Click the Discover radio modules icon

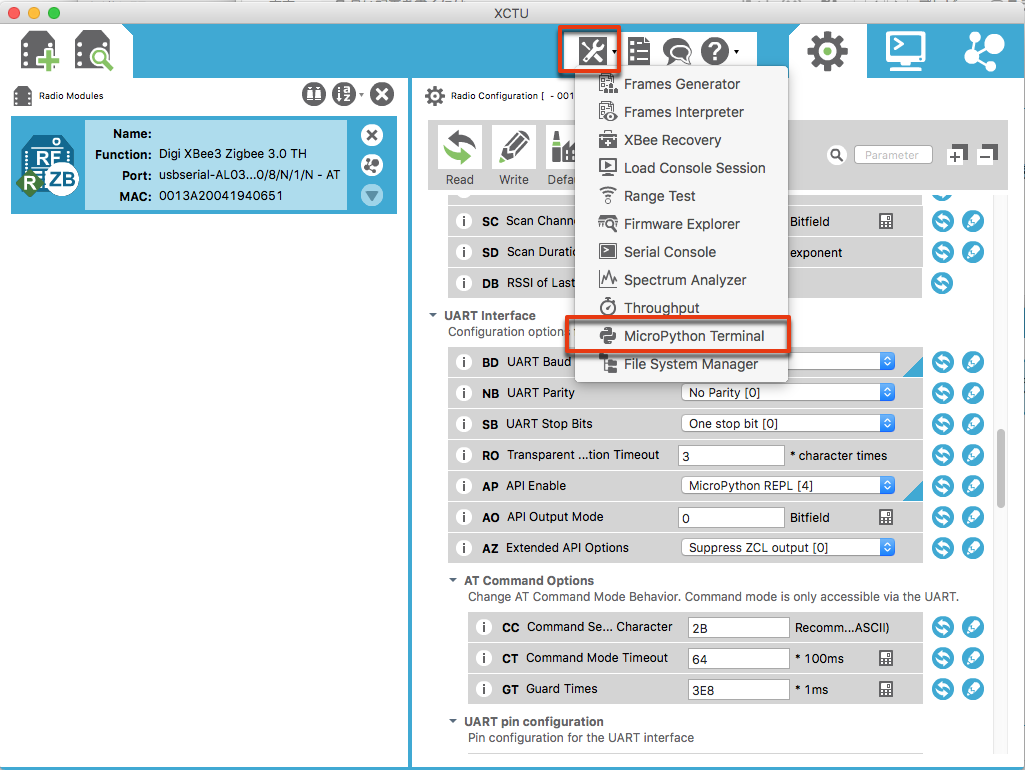coord(93,50)
